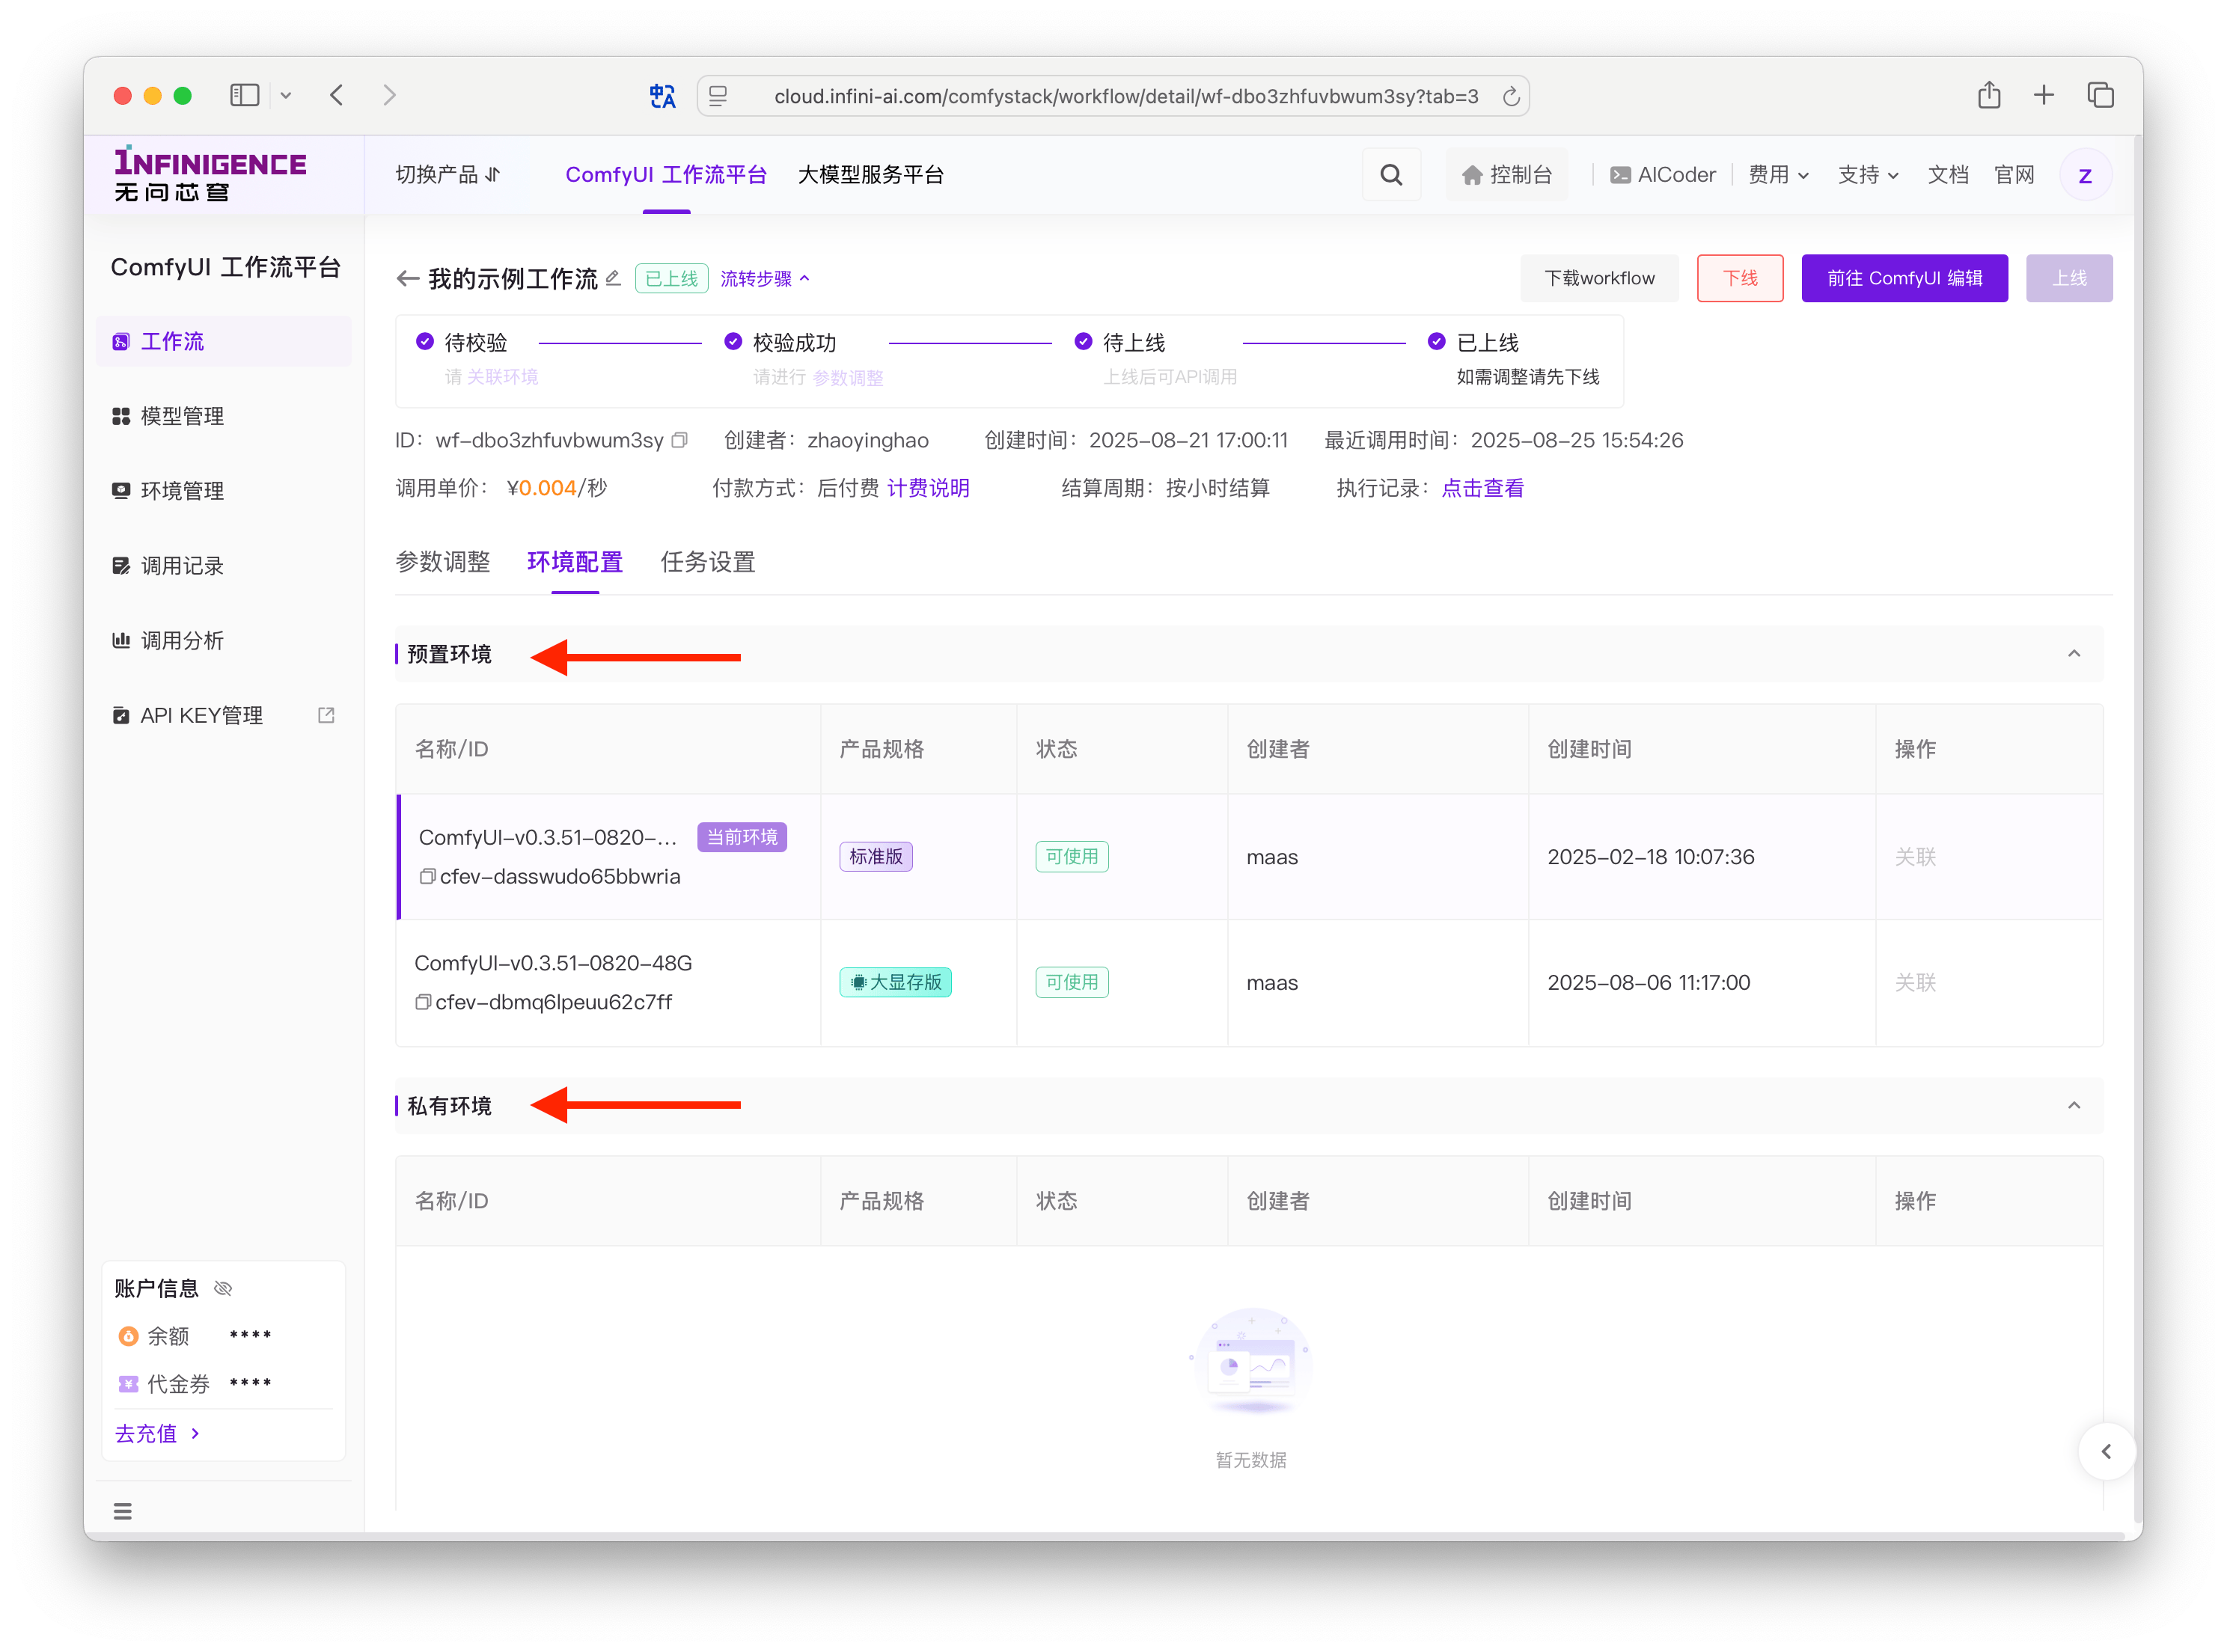This screenshot has height=1652, width=2227.
Task: Open the 控制台 button
Action: point(1506,175)
